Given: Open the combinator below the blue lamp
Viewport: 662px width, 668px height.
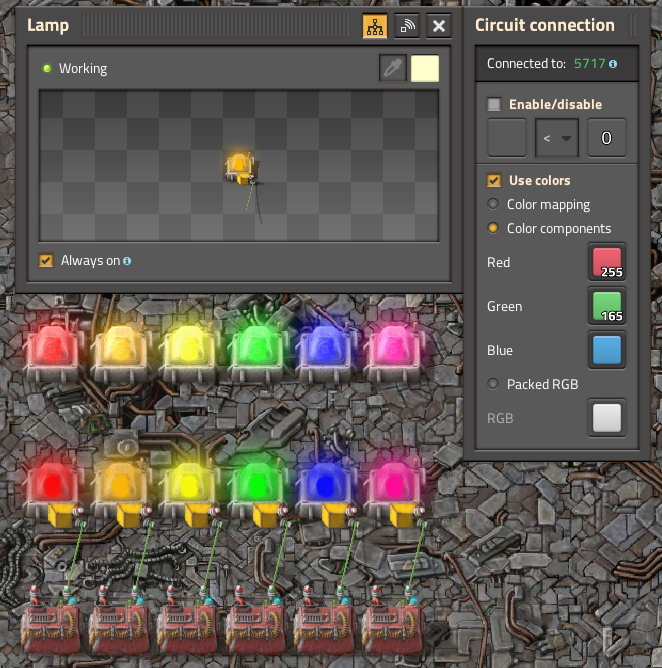Looking at the screenshot, I should pos(324,625).
